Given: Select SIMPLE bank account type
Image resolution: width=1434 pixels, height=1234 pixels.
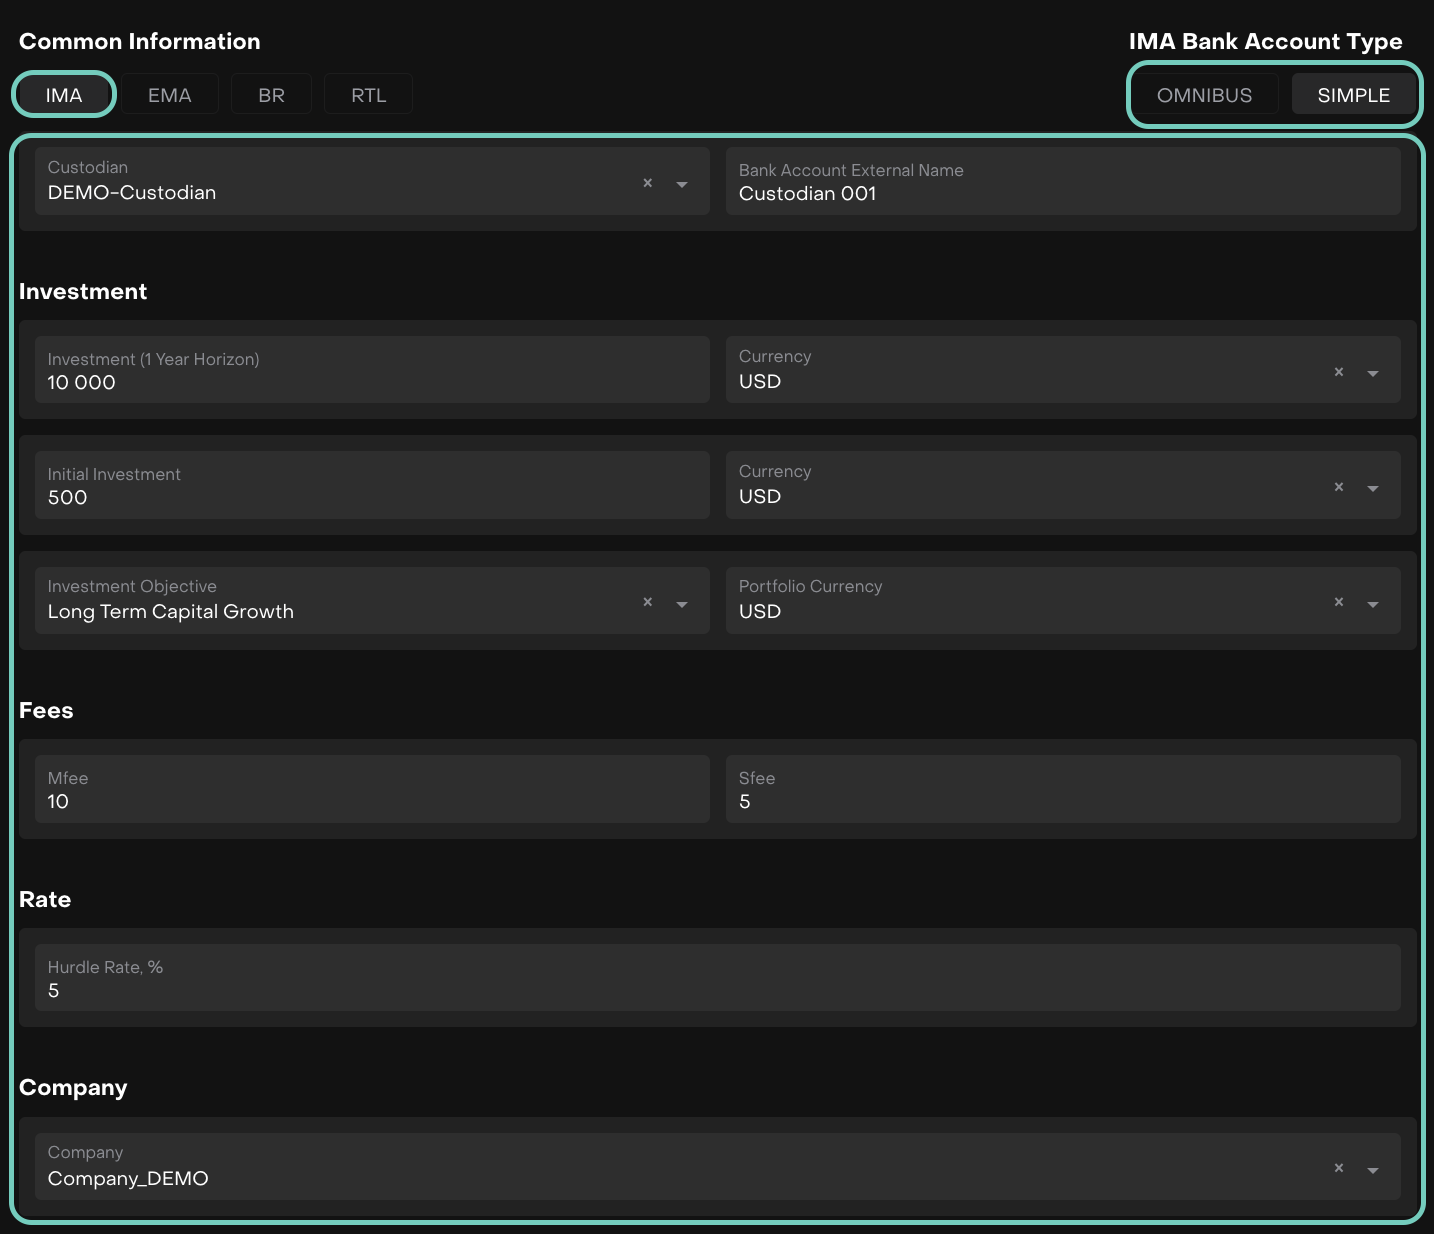Looking at the screenshot, I should tap(1353, 95).
